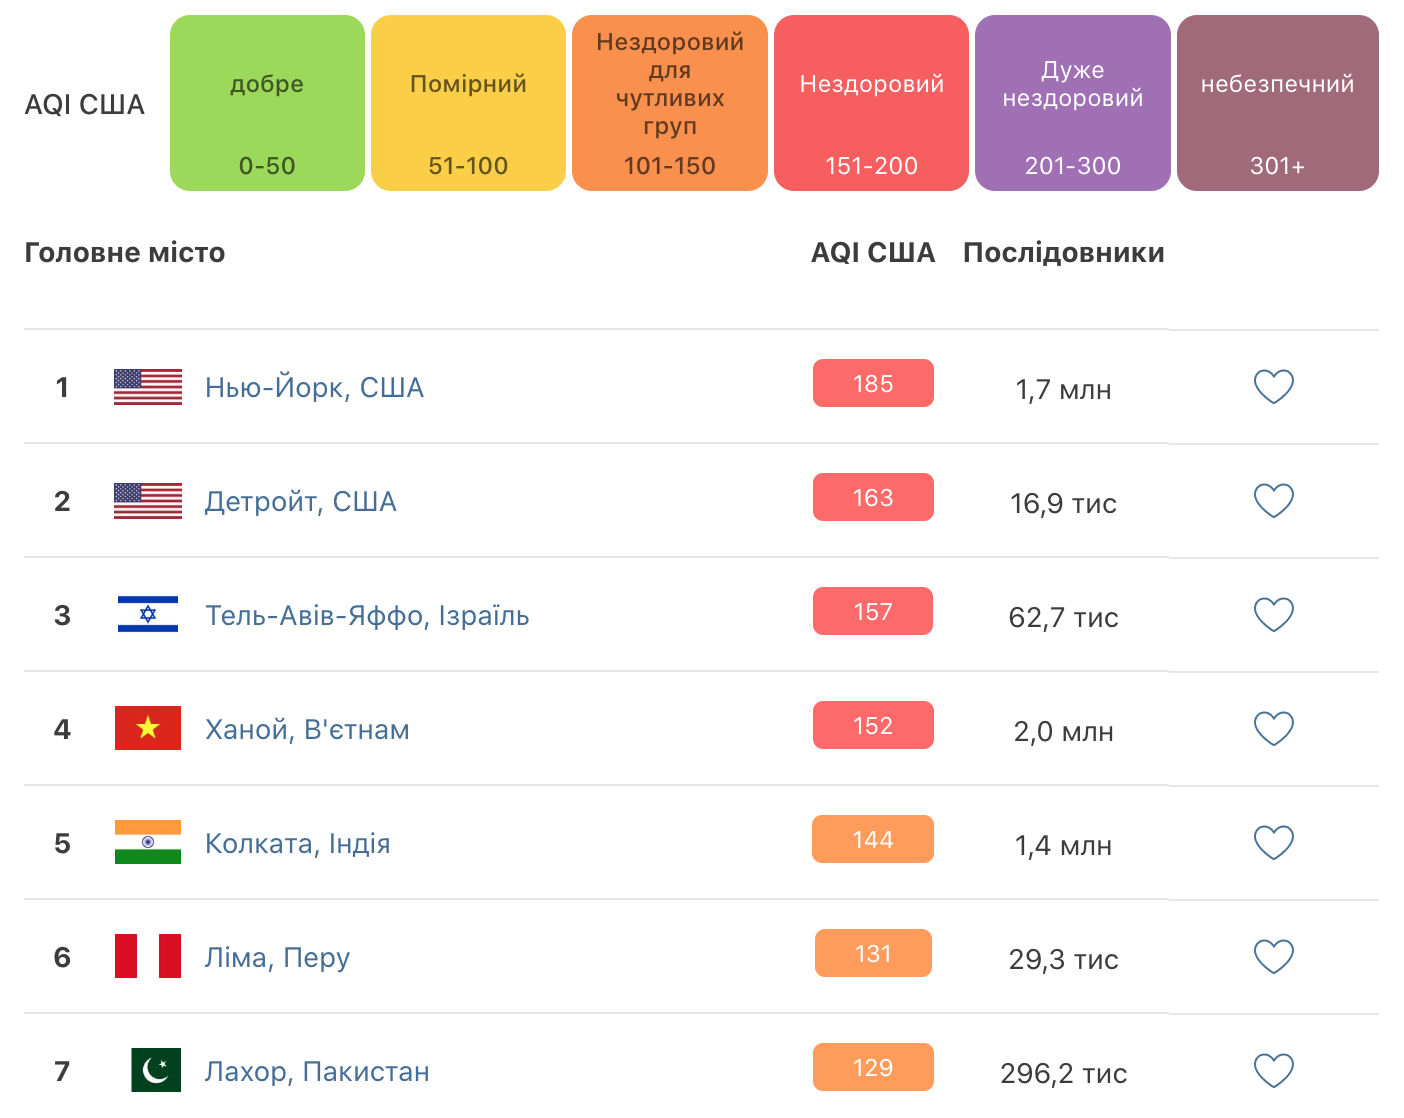
Task: Click the AQI США column header
Action: pos(873,253)
